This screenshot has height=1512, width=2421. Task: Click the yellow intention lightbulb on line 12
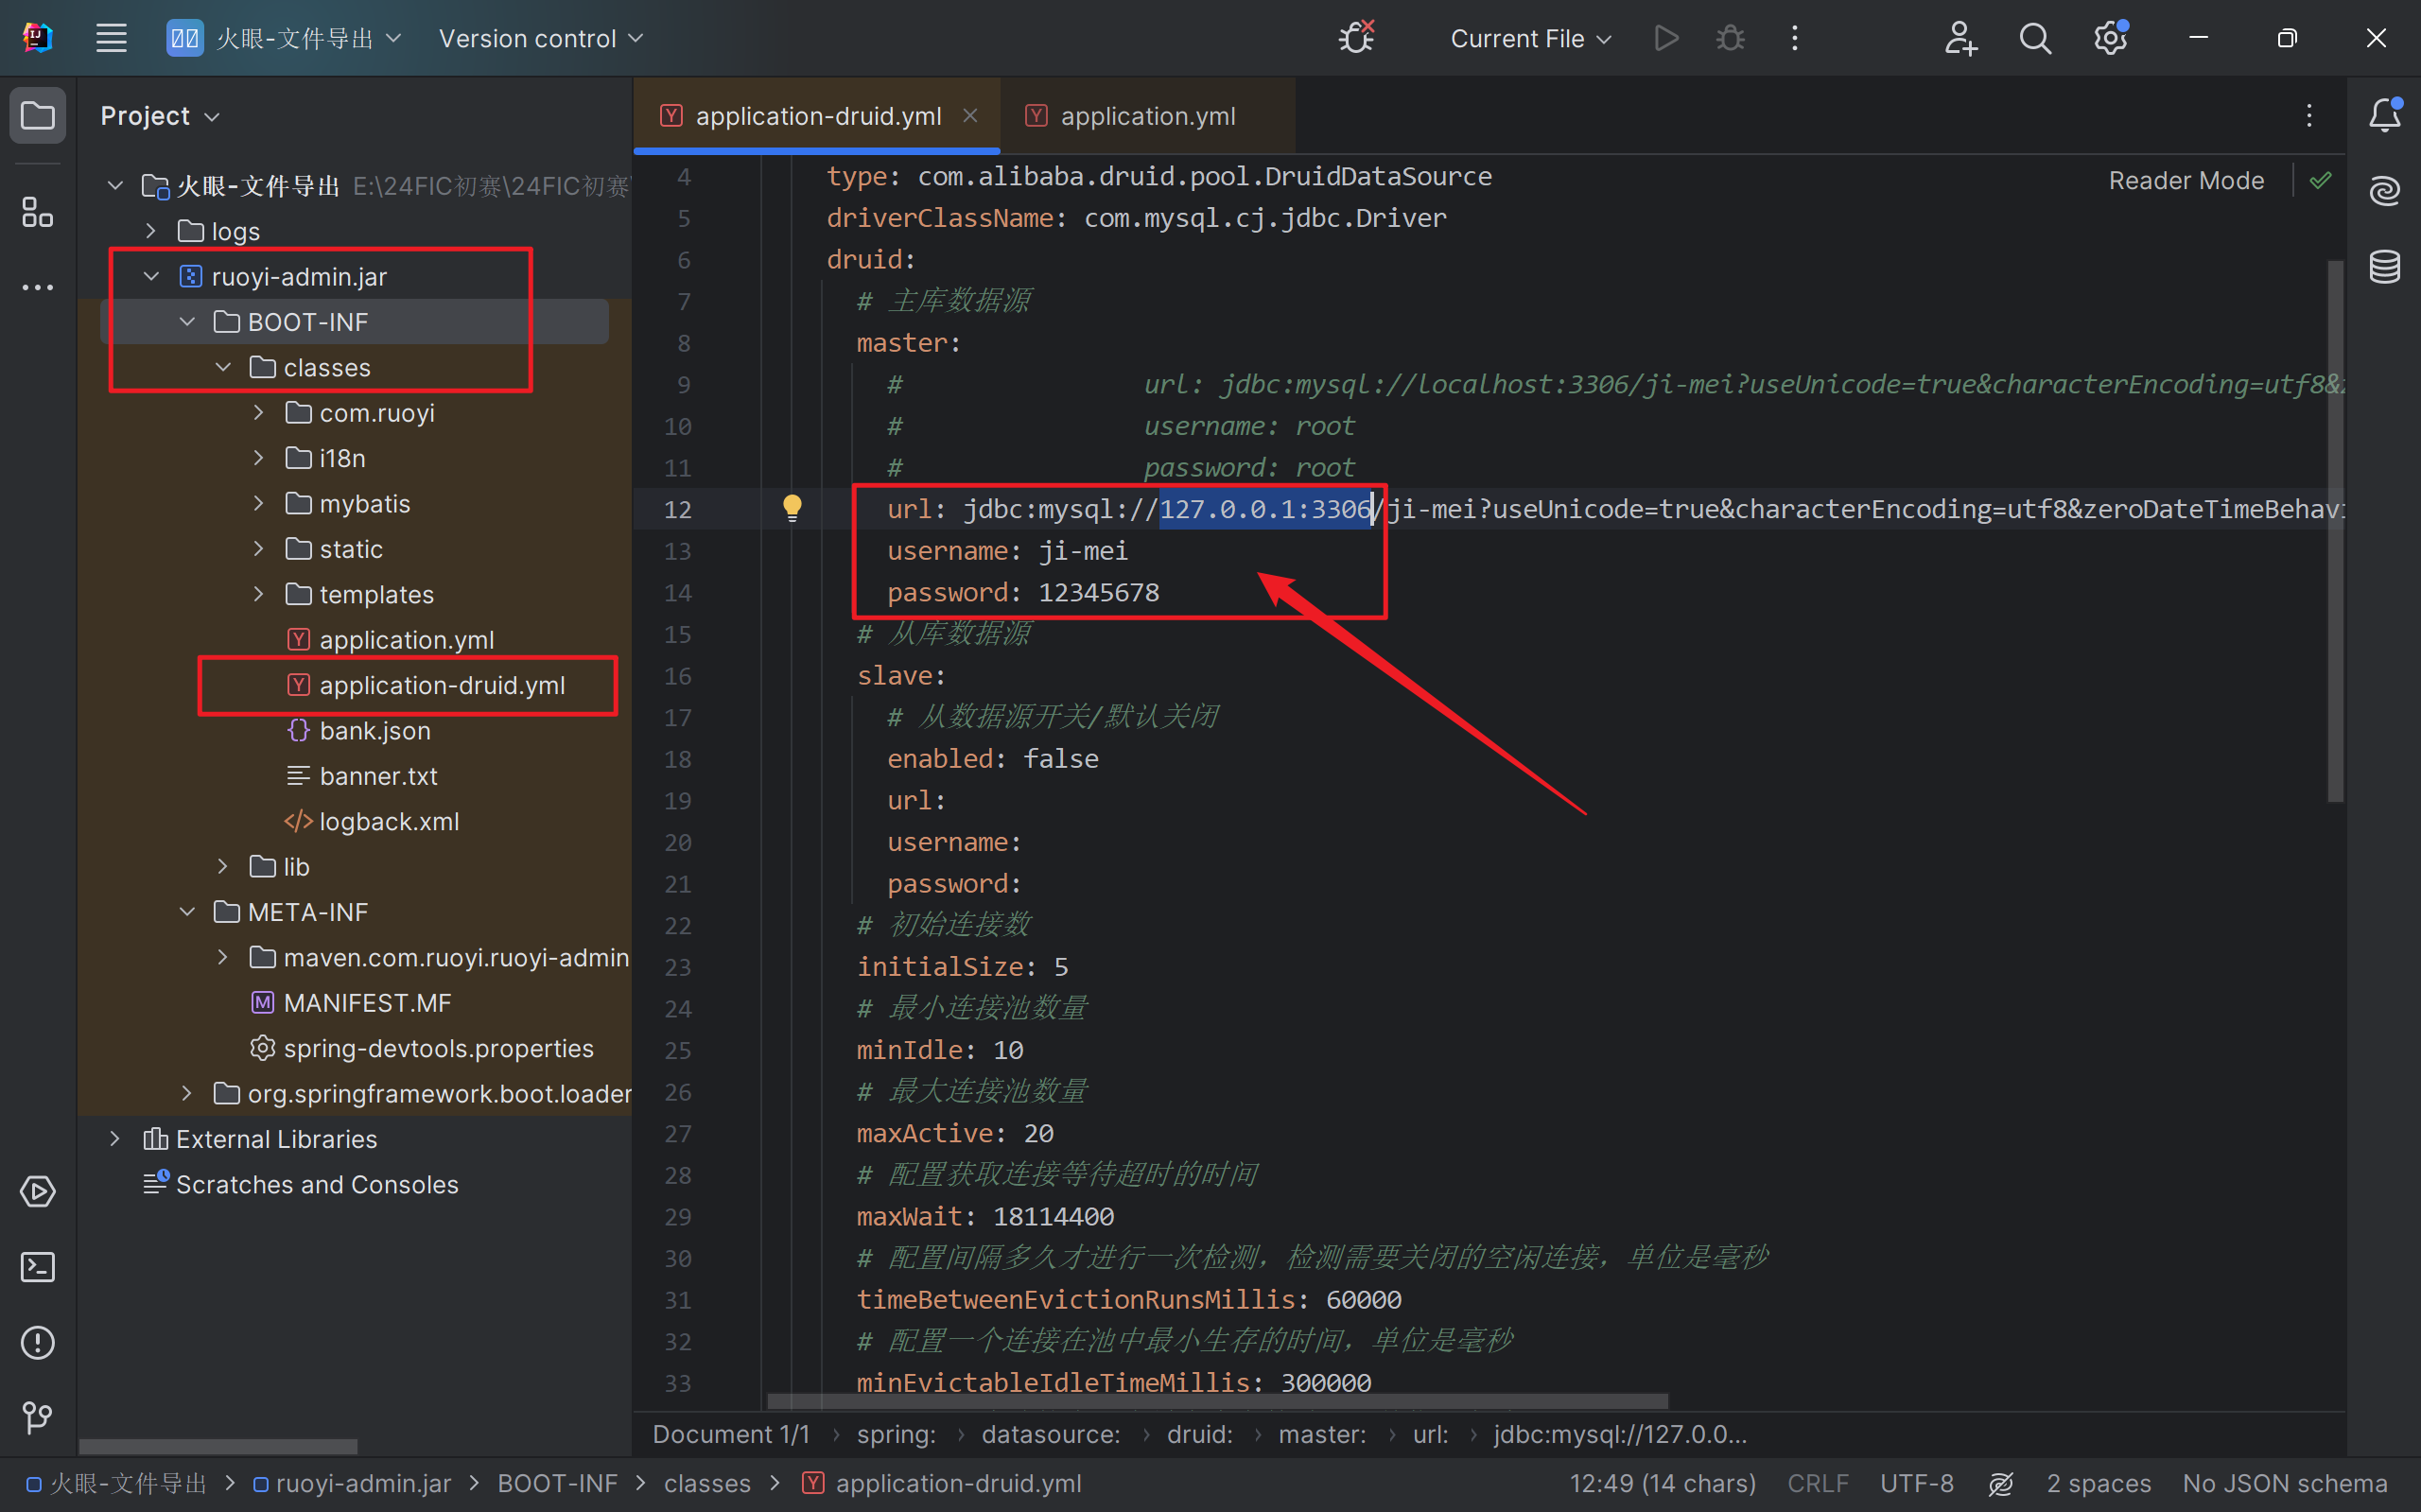(792, 507)
